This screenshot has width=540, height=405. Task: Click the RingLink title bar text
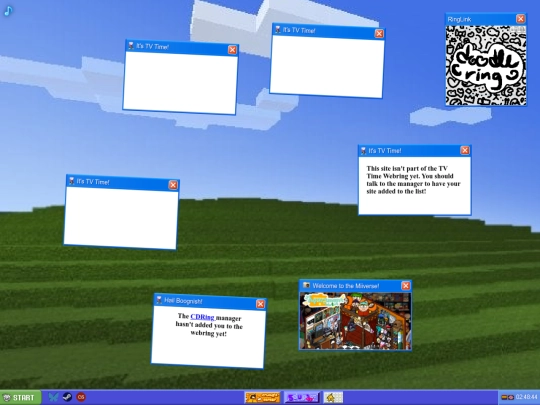coord(459,20)
